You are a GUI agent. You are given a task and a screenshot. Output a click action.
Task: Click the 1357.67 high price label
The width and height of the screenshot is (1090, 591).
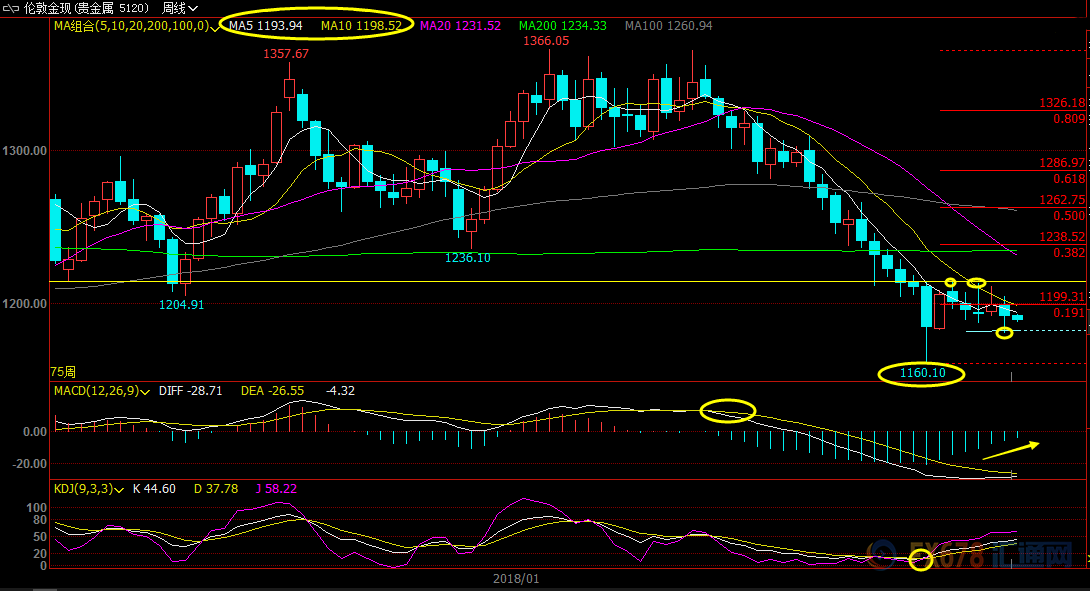coord(286,54)
